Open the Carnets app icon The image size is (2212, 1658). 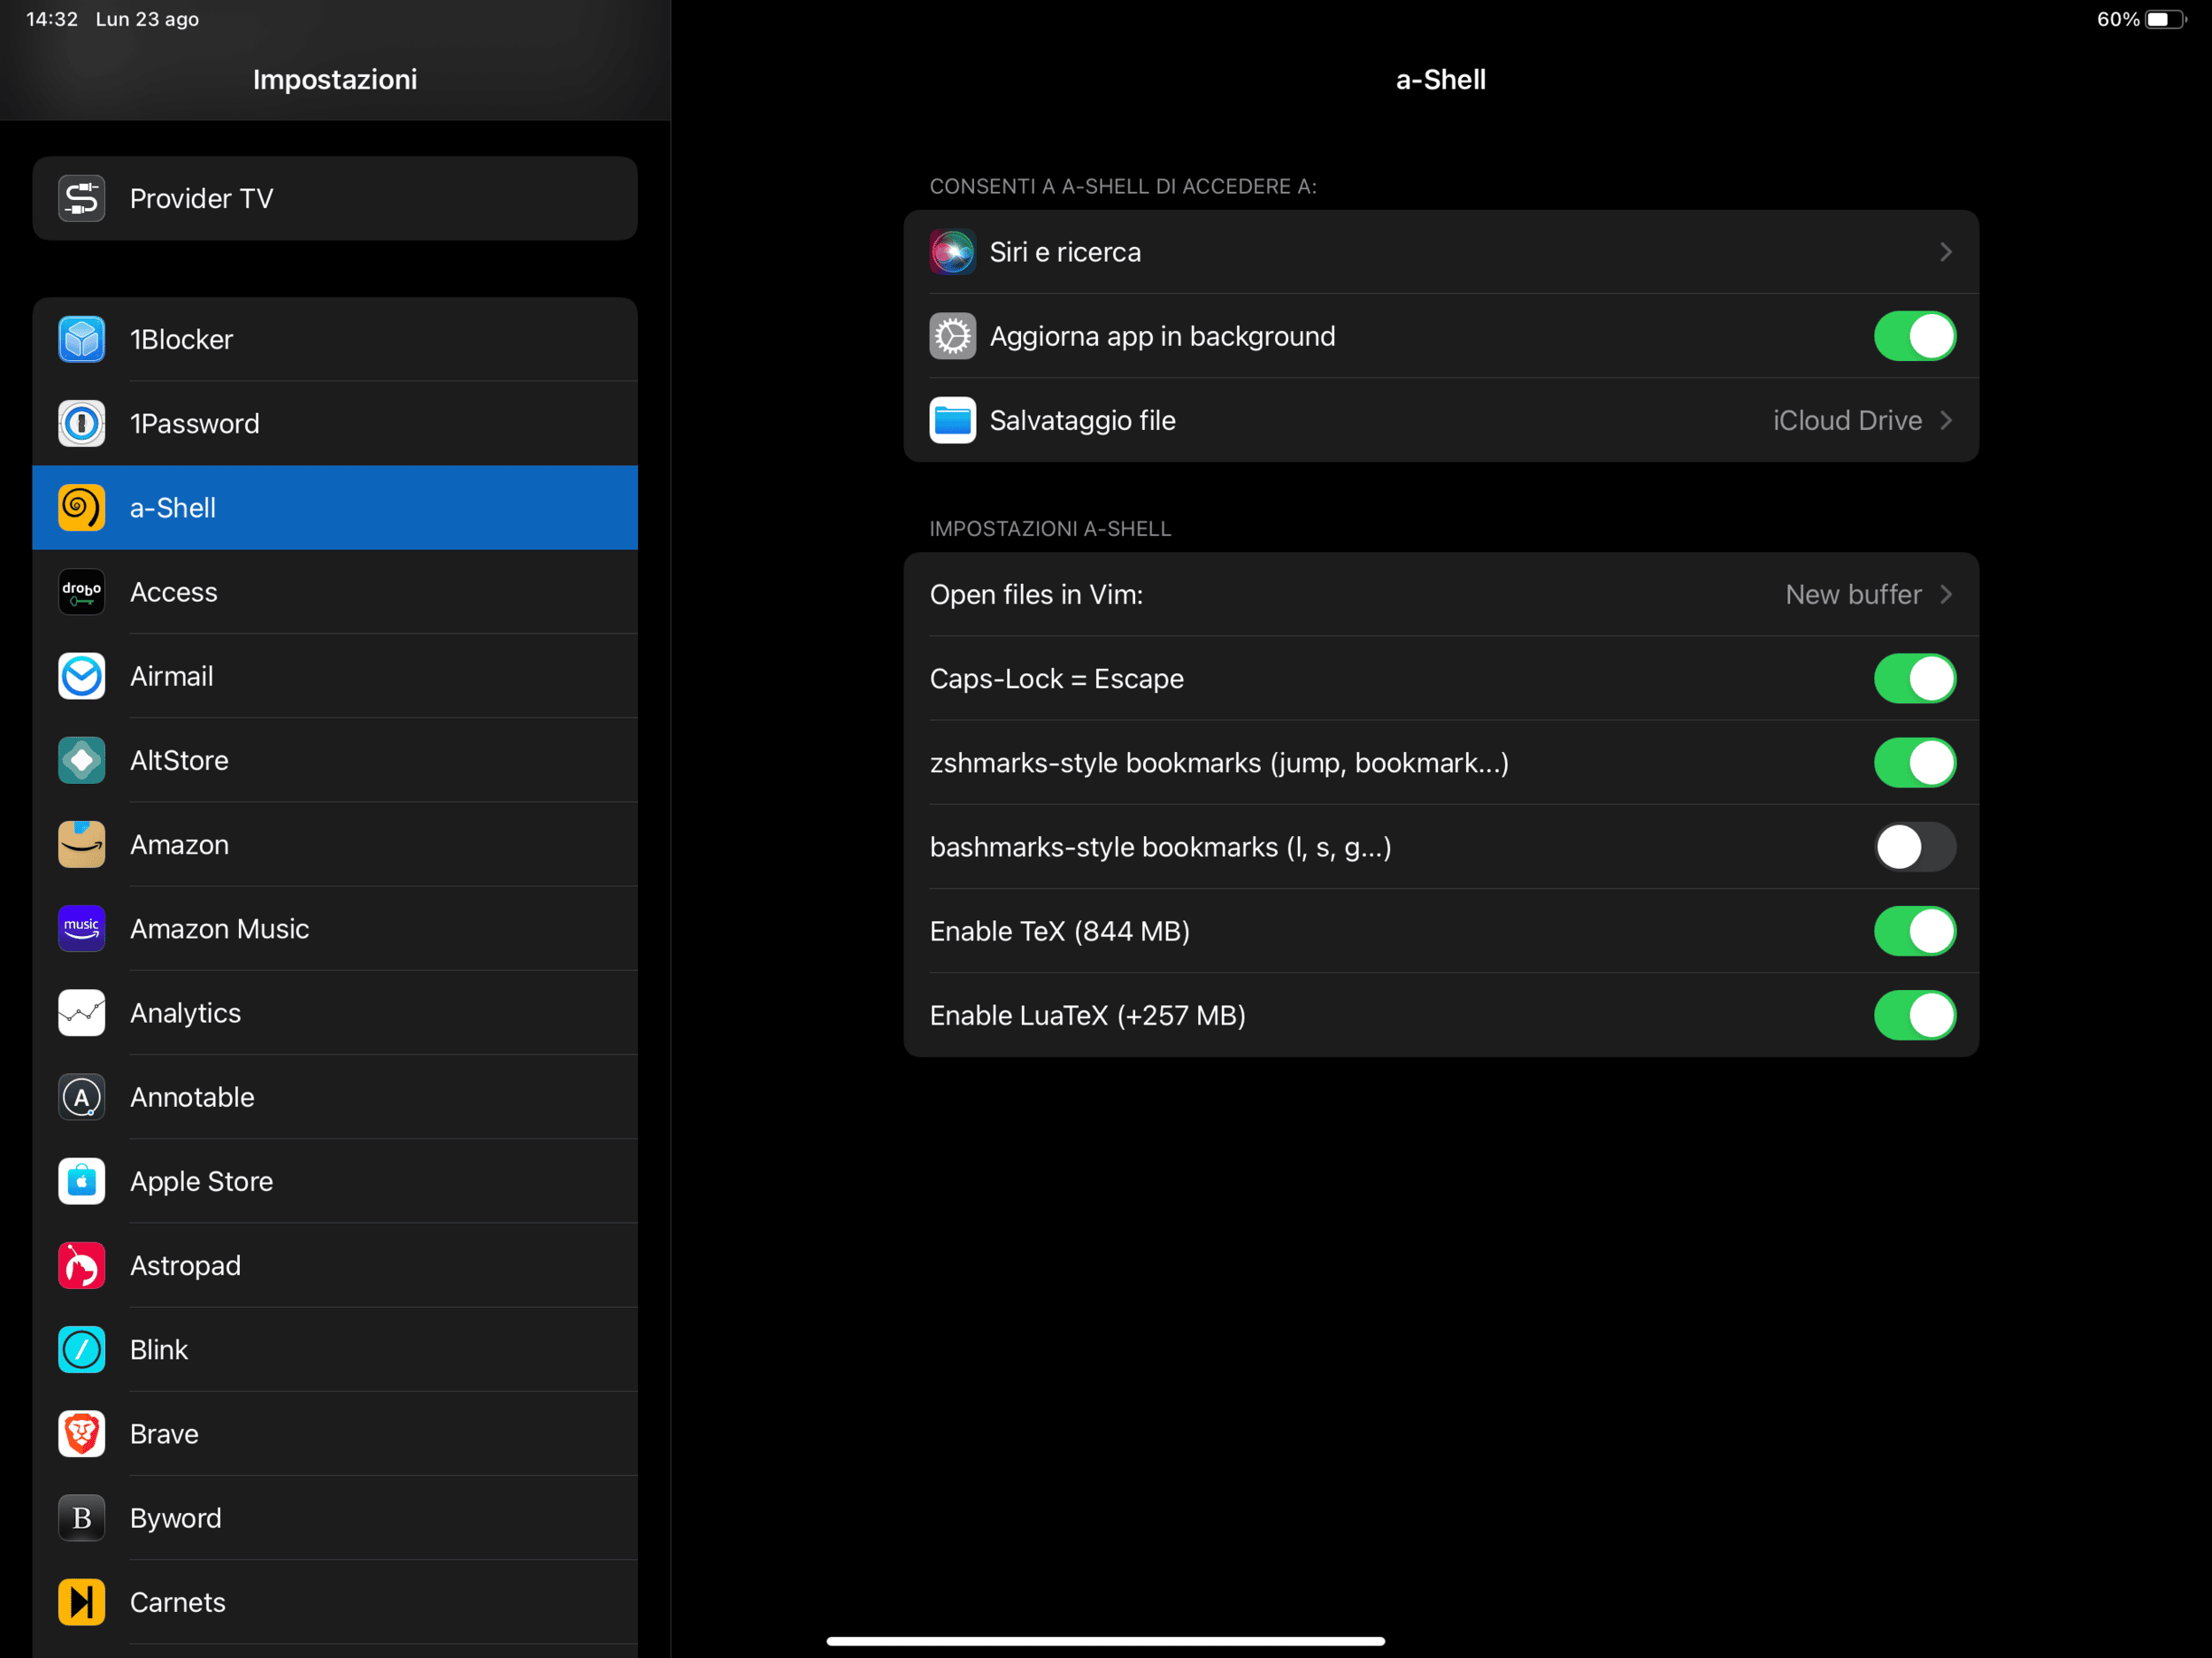(x=82, y=1602)
